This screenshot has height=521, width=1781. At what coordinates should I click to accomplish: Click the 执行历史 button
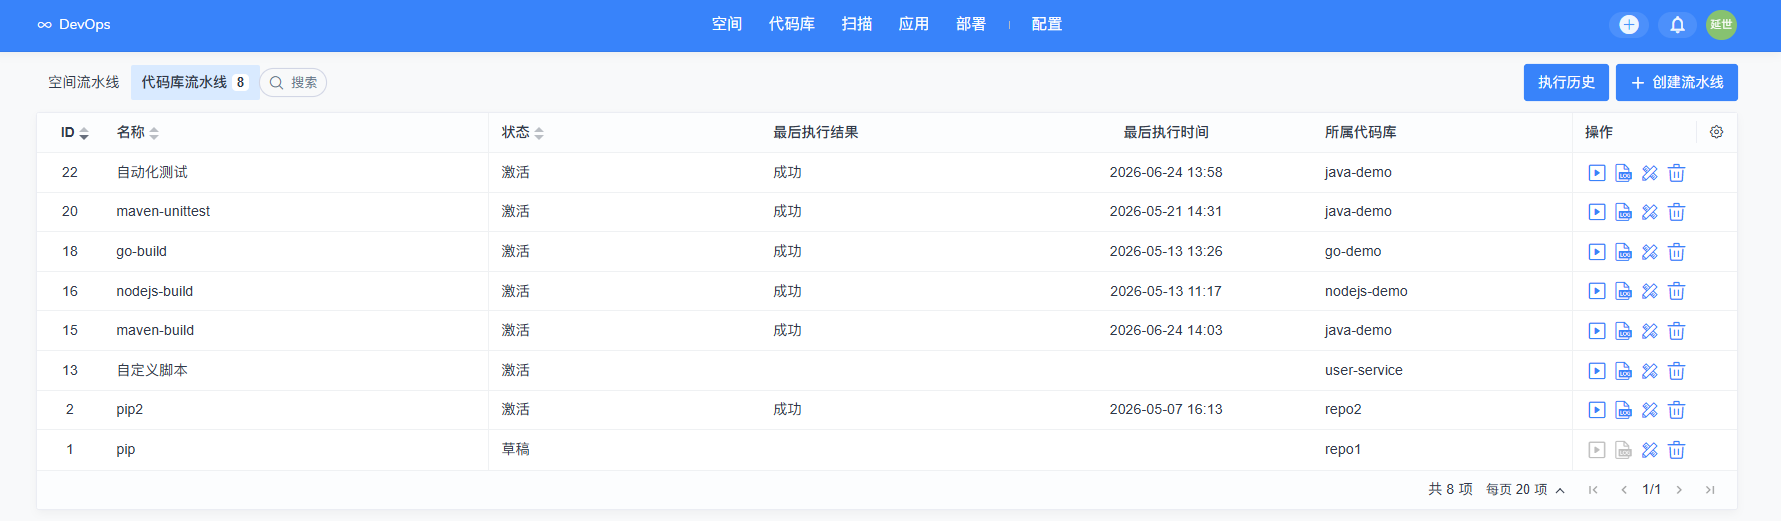(x=1566, y=82)
